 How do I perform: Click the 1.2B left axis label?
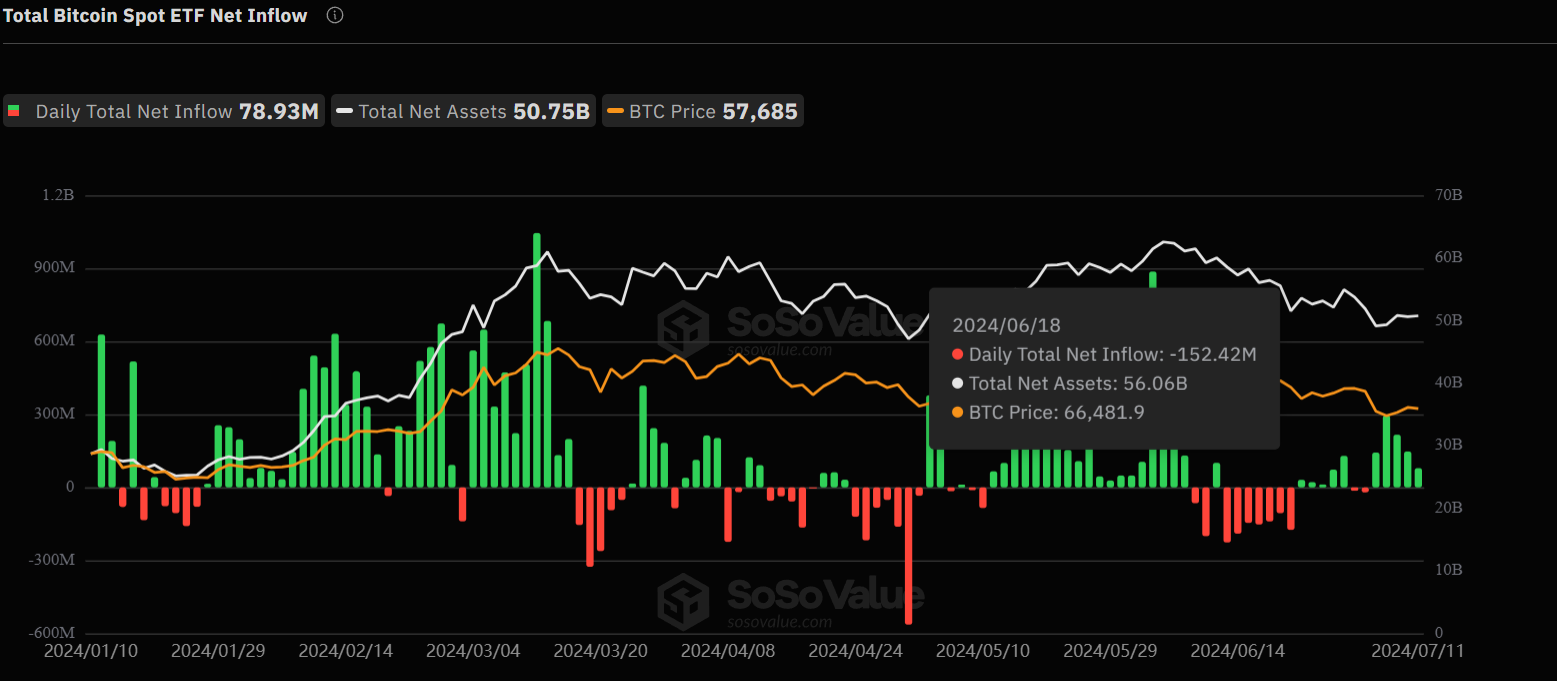[x=57, y=196]
